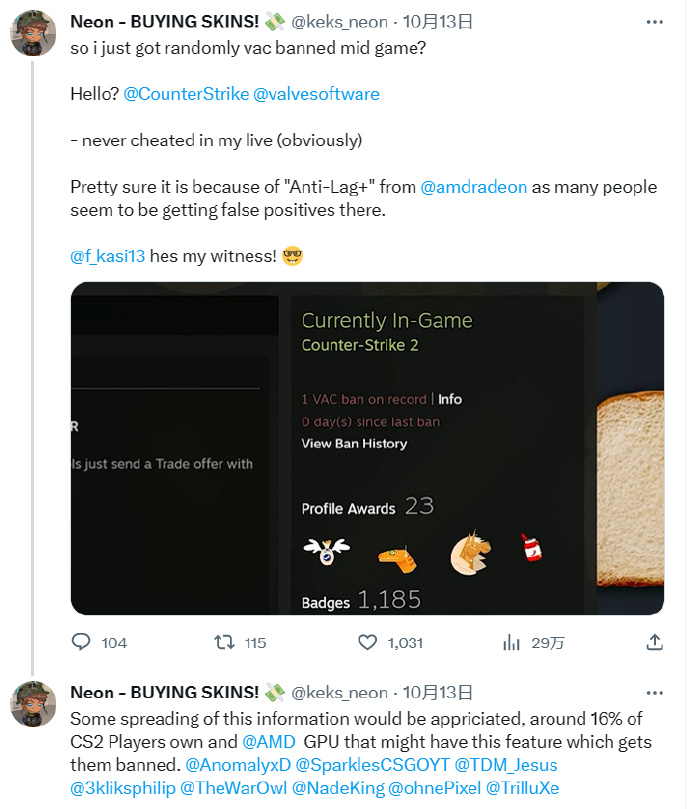This screenshot has height=809, width=690.
Task: Click the @AMD mention in second tweet
Action: coord(269,742)
